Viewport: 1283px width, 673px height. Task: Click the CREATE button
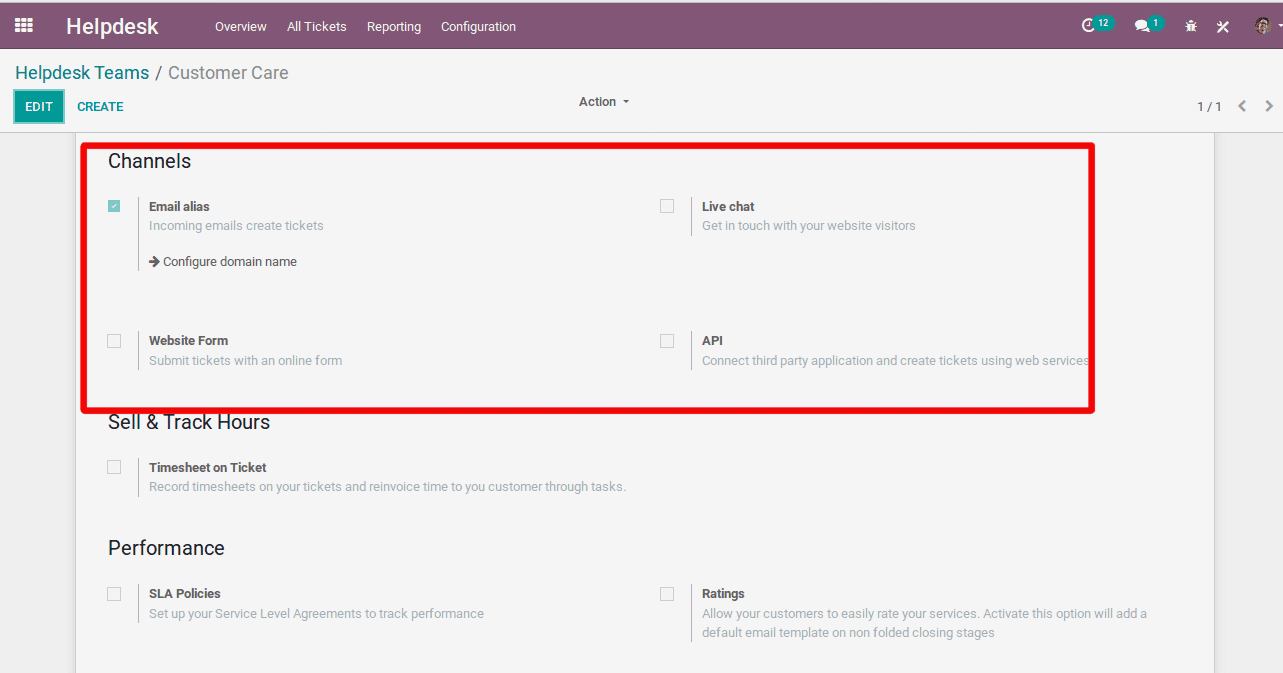(100, 107)
